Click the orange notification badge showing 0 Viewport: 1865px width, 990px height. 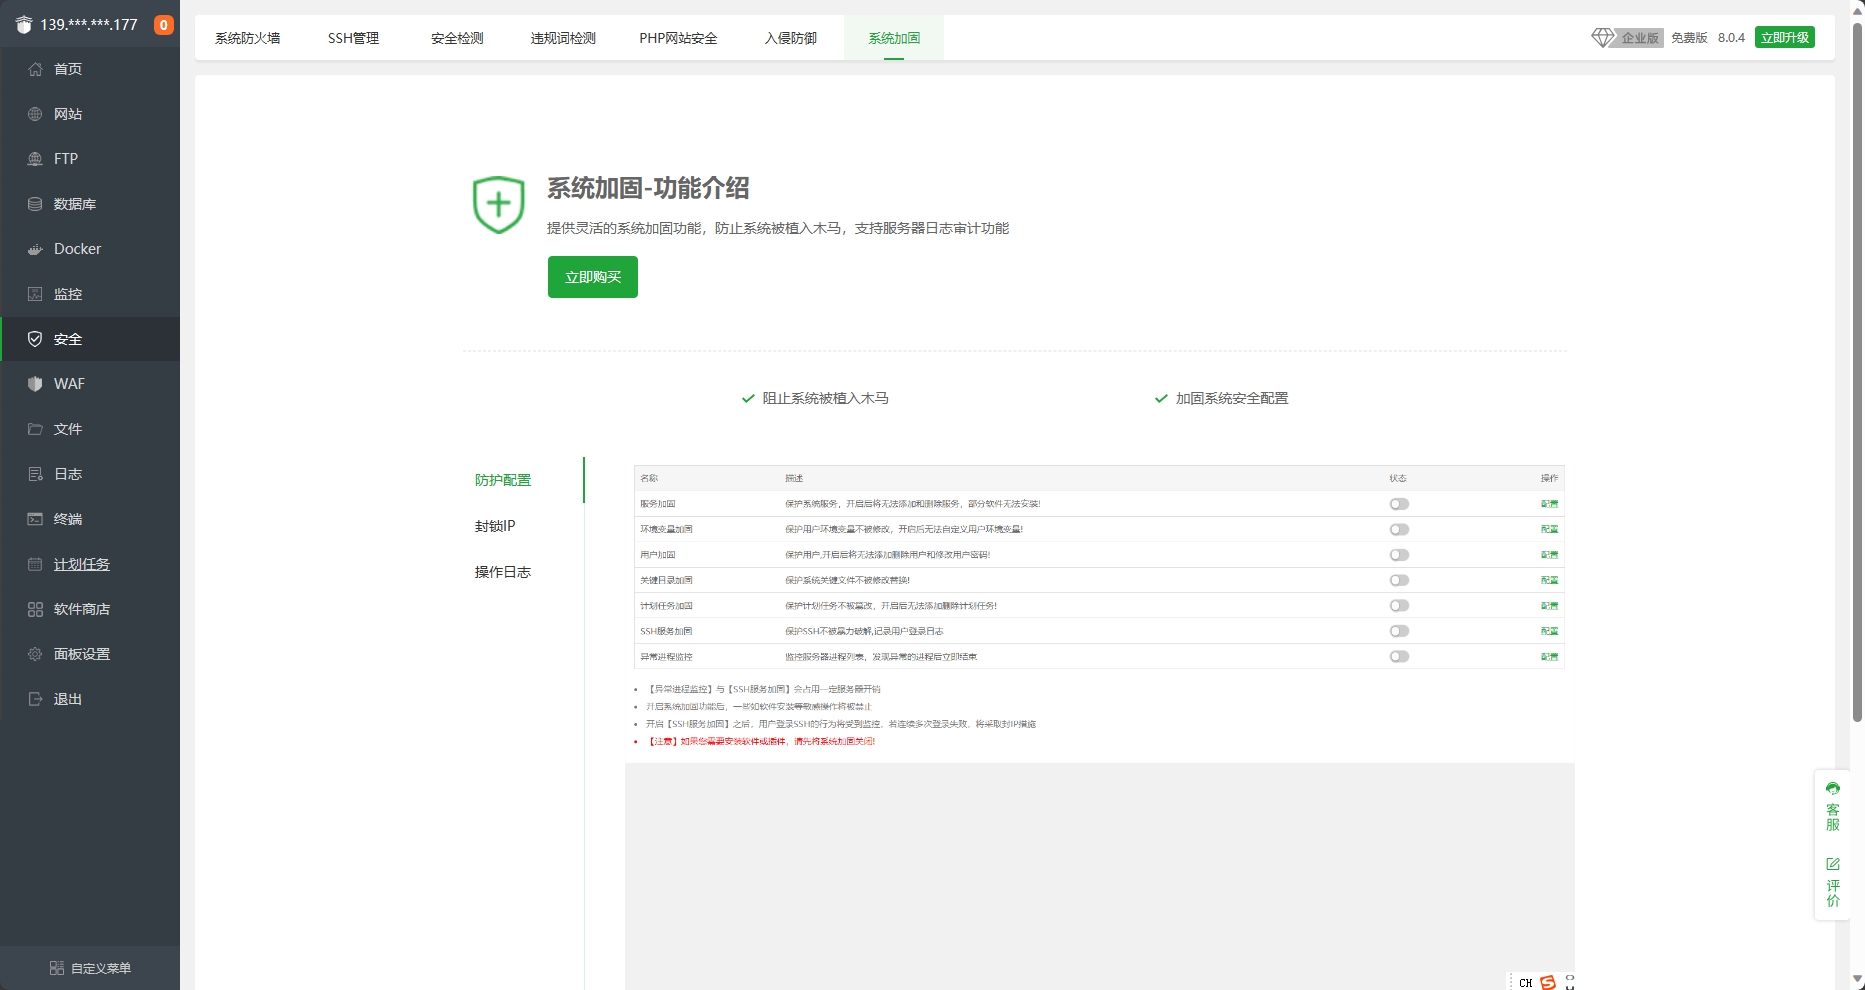coord(163,25)
